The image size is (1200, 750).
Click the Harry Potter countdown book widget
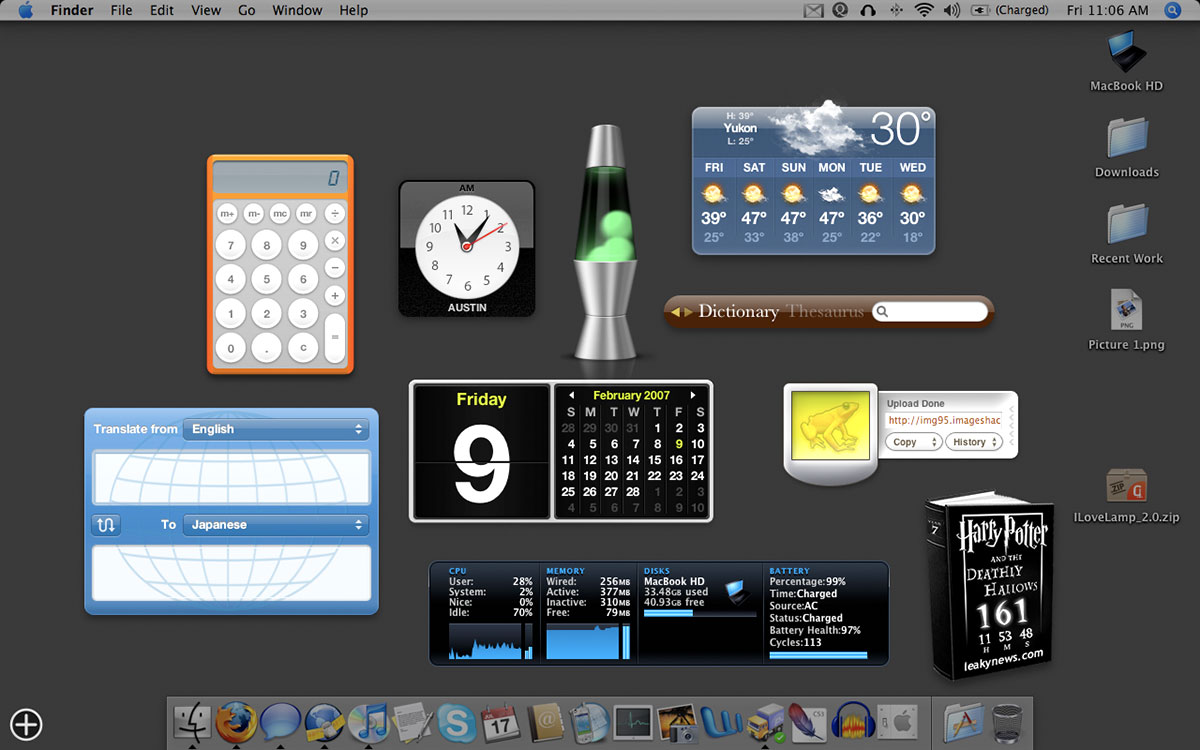click(991, 585)
